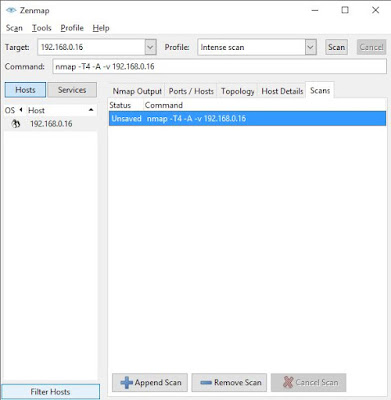This screenshot has width=391, height=400.
Task: Open the Host Details tab
Action: click(282, 91)
